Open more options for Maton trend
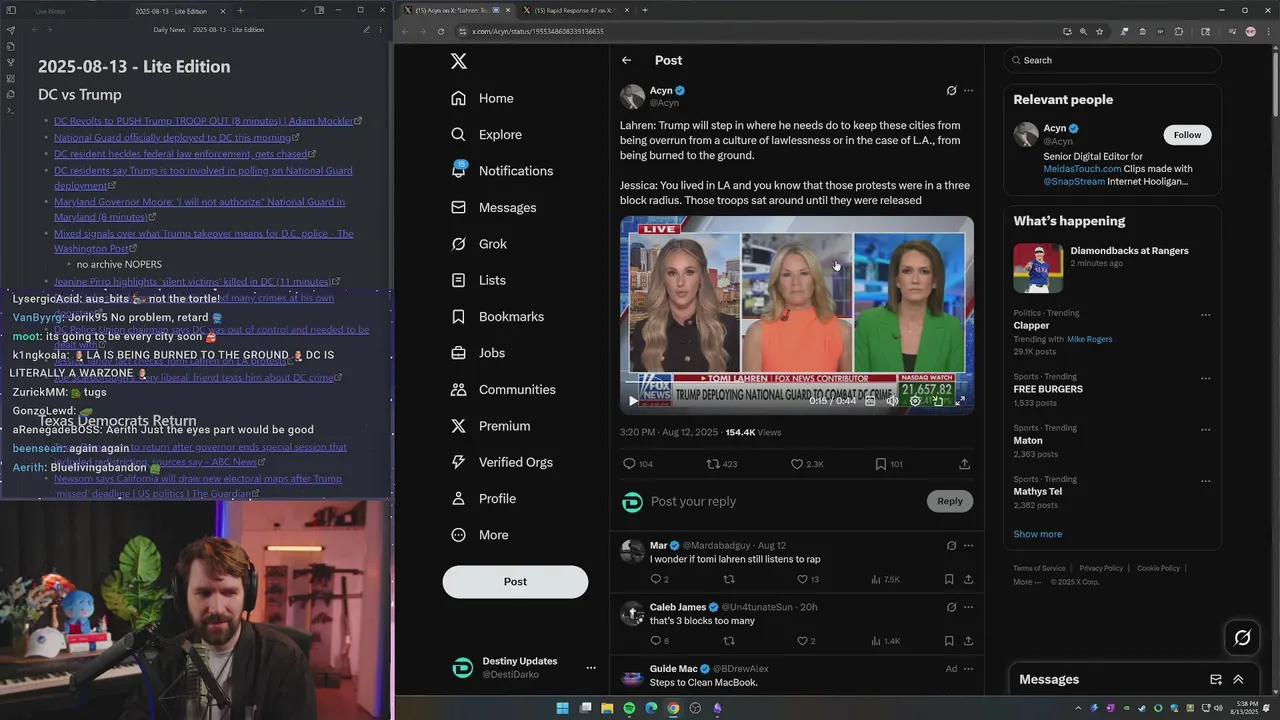This screenshot has width=1280, height=720. point(1205,430)
